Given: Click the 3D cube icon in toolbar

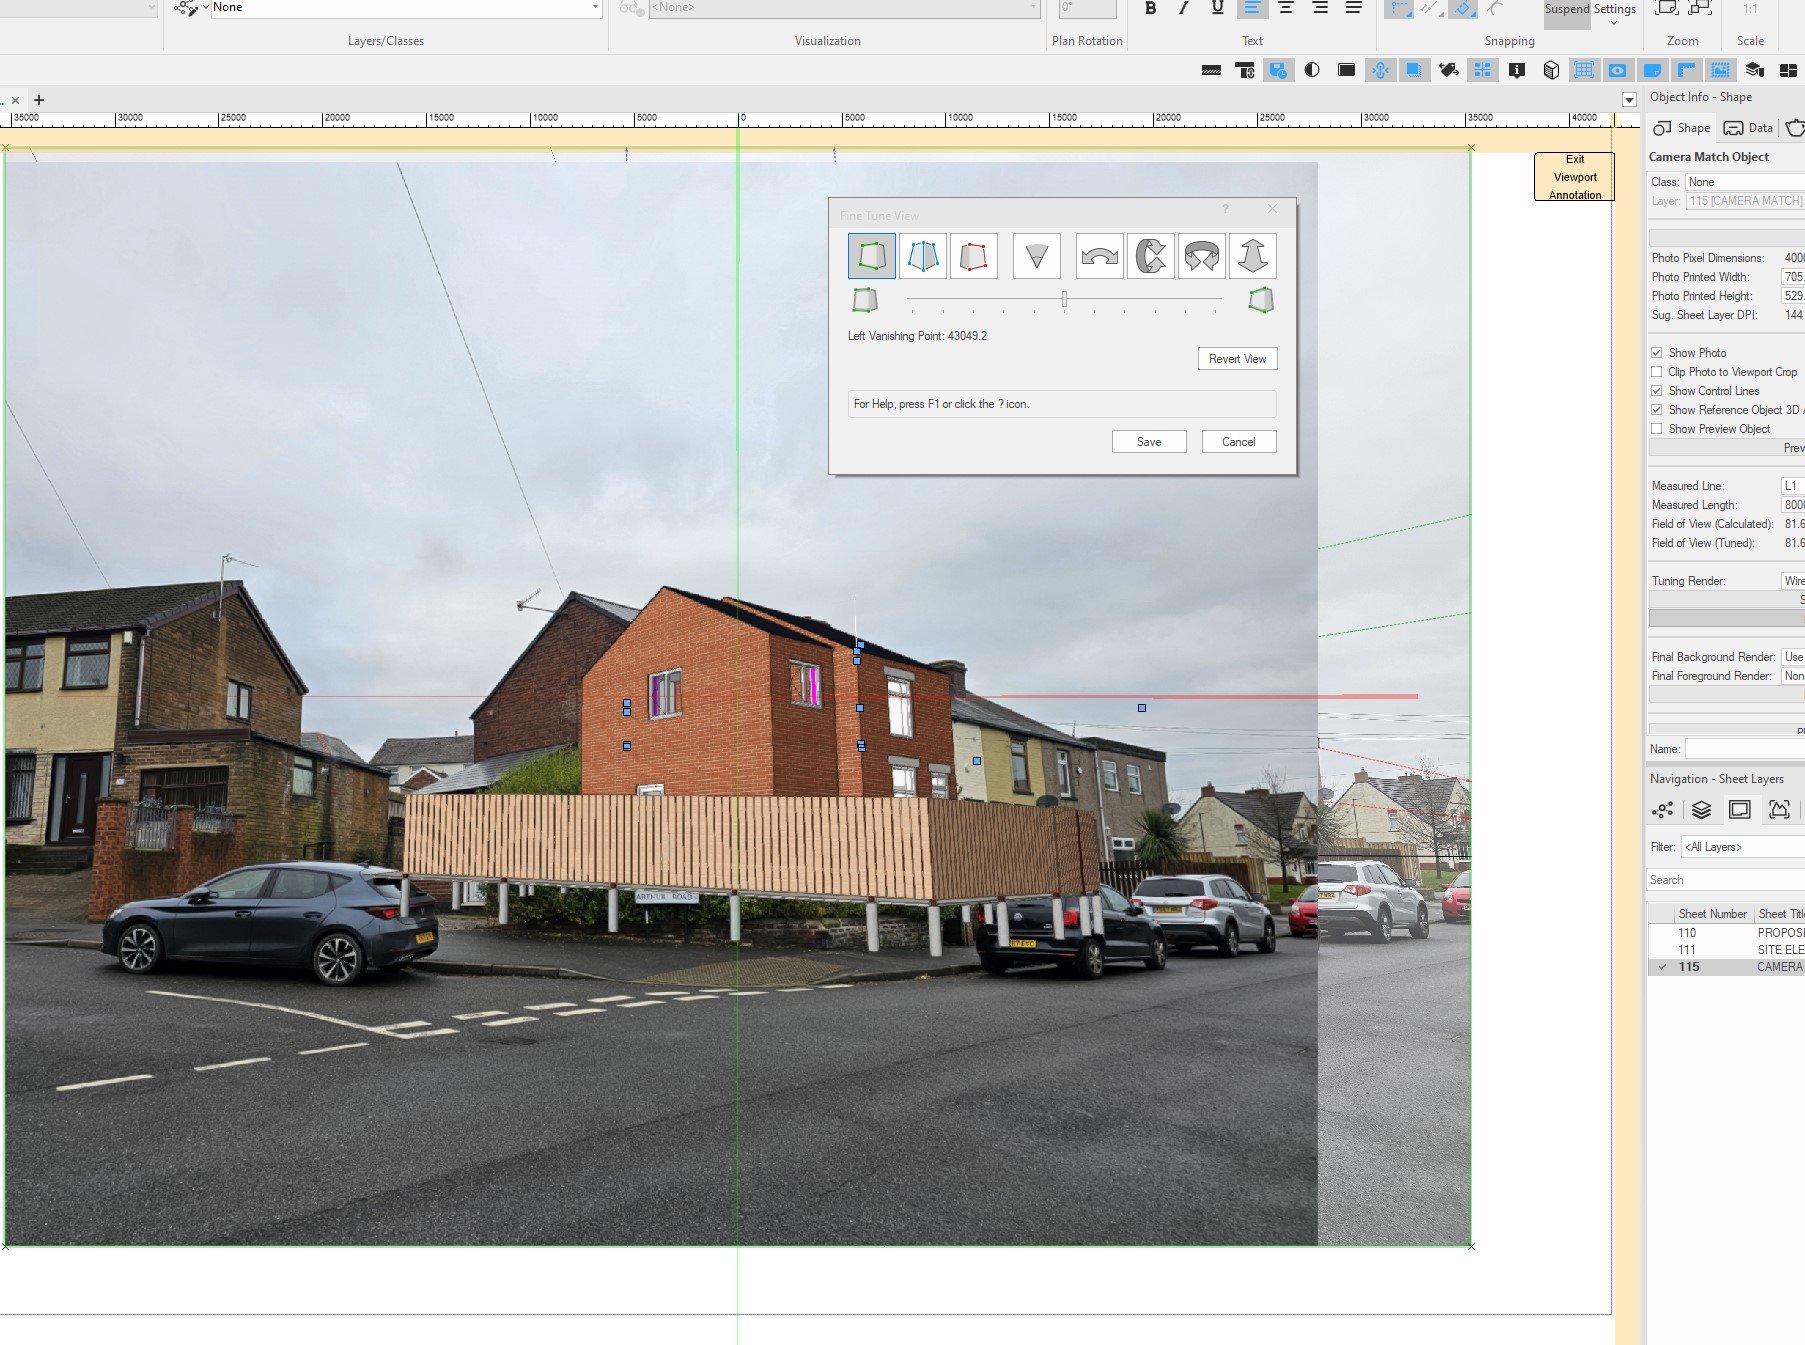Looking at the screenshot, I should click(1551, 70).
